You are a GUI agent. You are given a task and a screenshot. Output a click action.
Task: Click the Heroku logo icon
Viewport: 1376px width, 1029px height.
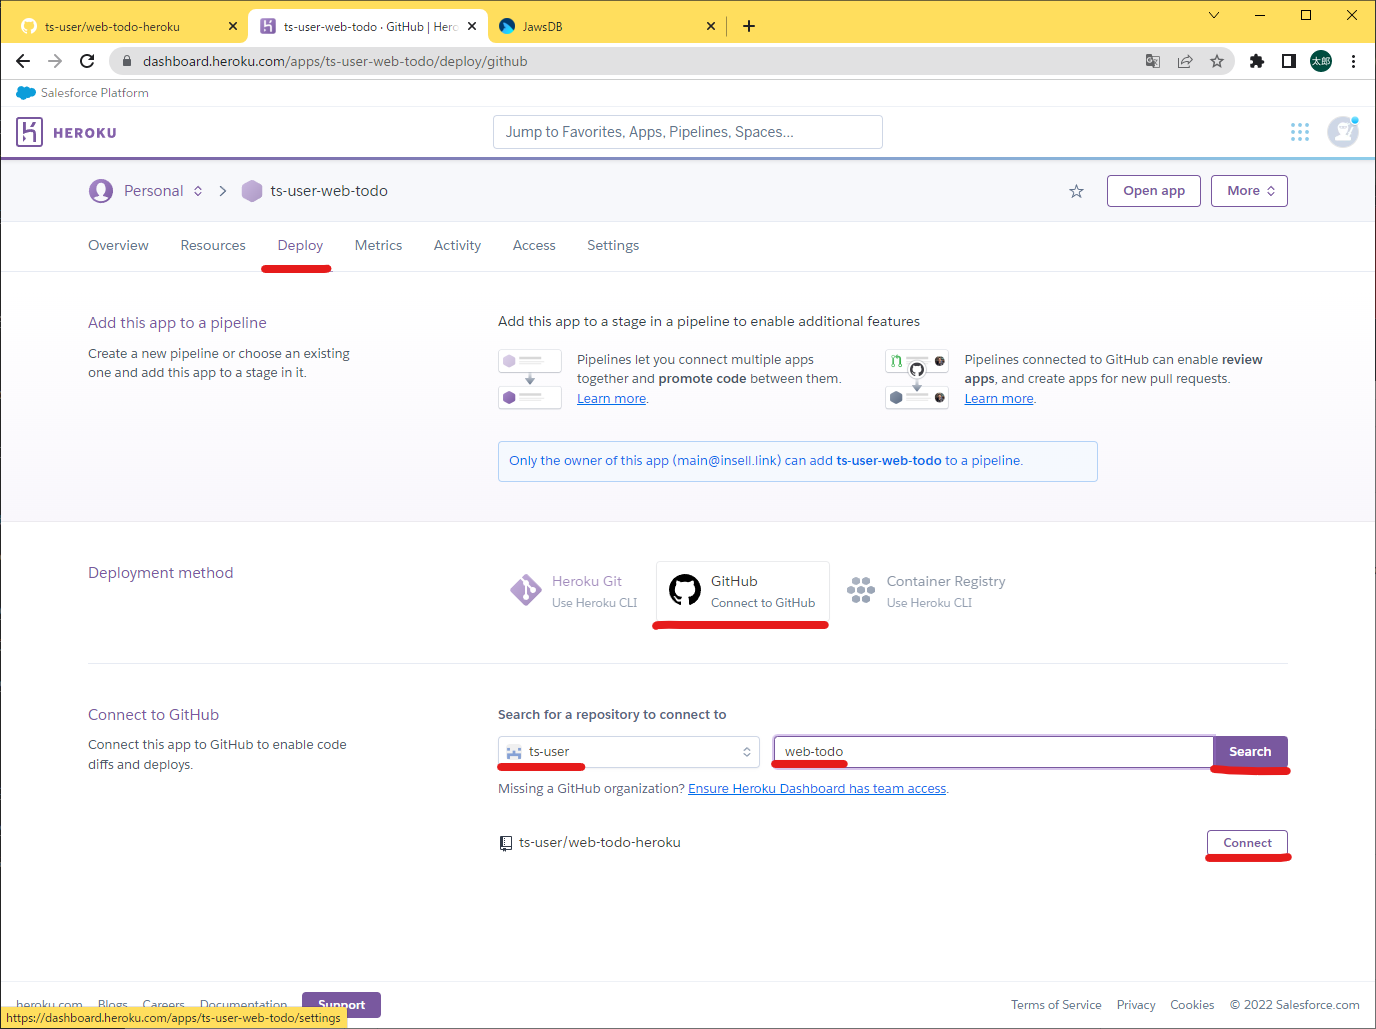[29, 132]
